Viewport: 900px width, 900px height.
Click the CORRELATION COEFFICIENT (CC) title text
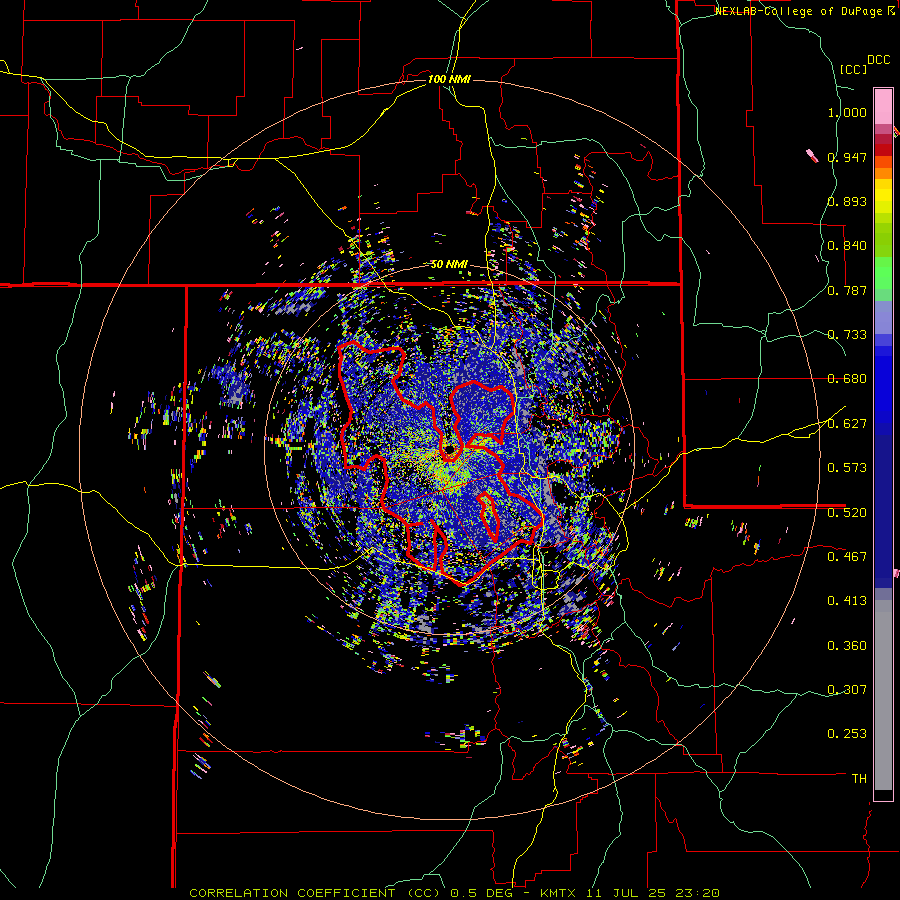314,893
